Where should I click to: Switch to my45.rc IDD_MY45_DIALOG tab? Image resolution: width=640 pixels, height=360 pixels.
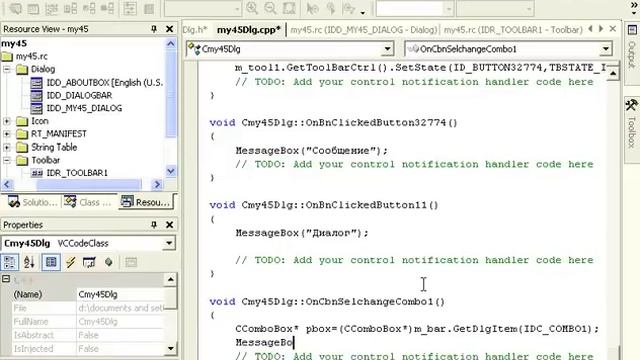tap(363, 30)
